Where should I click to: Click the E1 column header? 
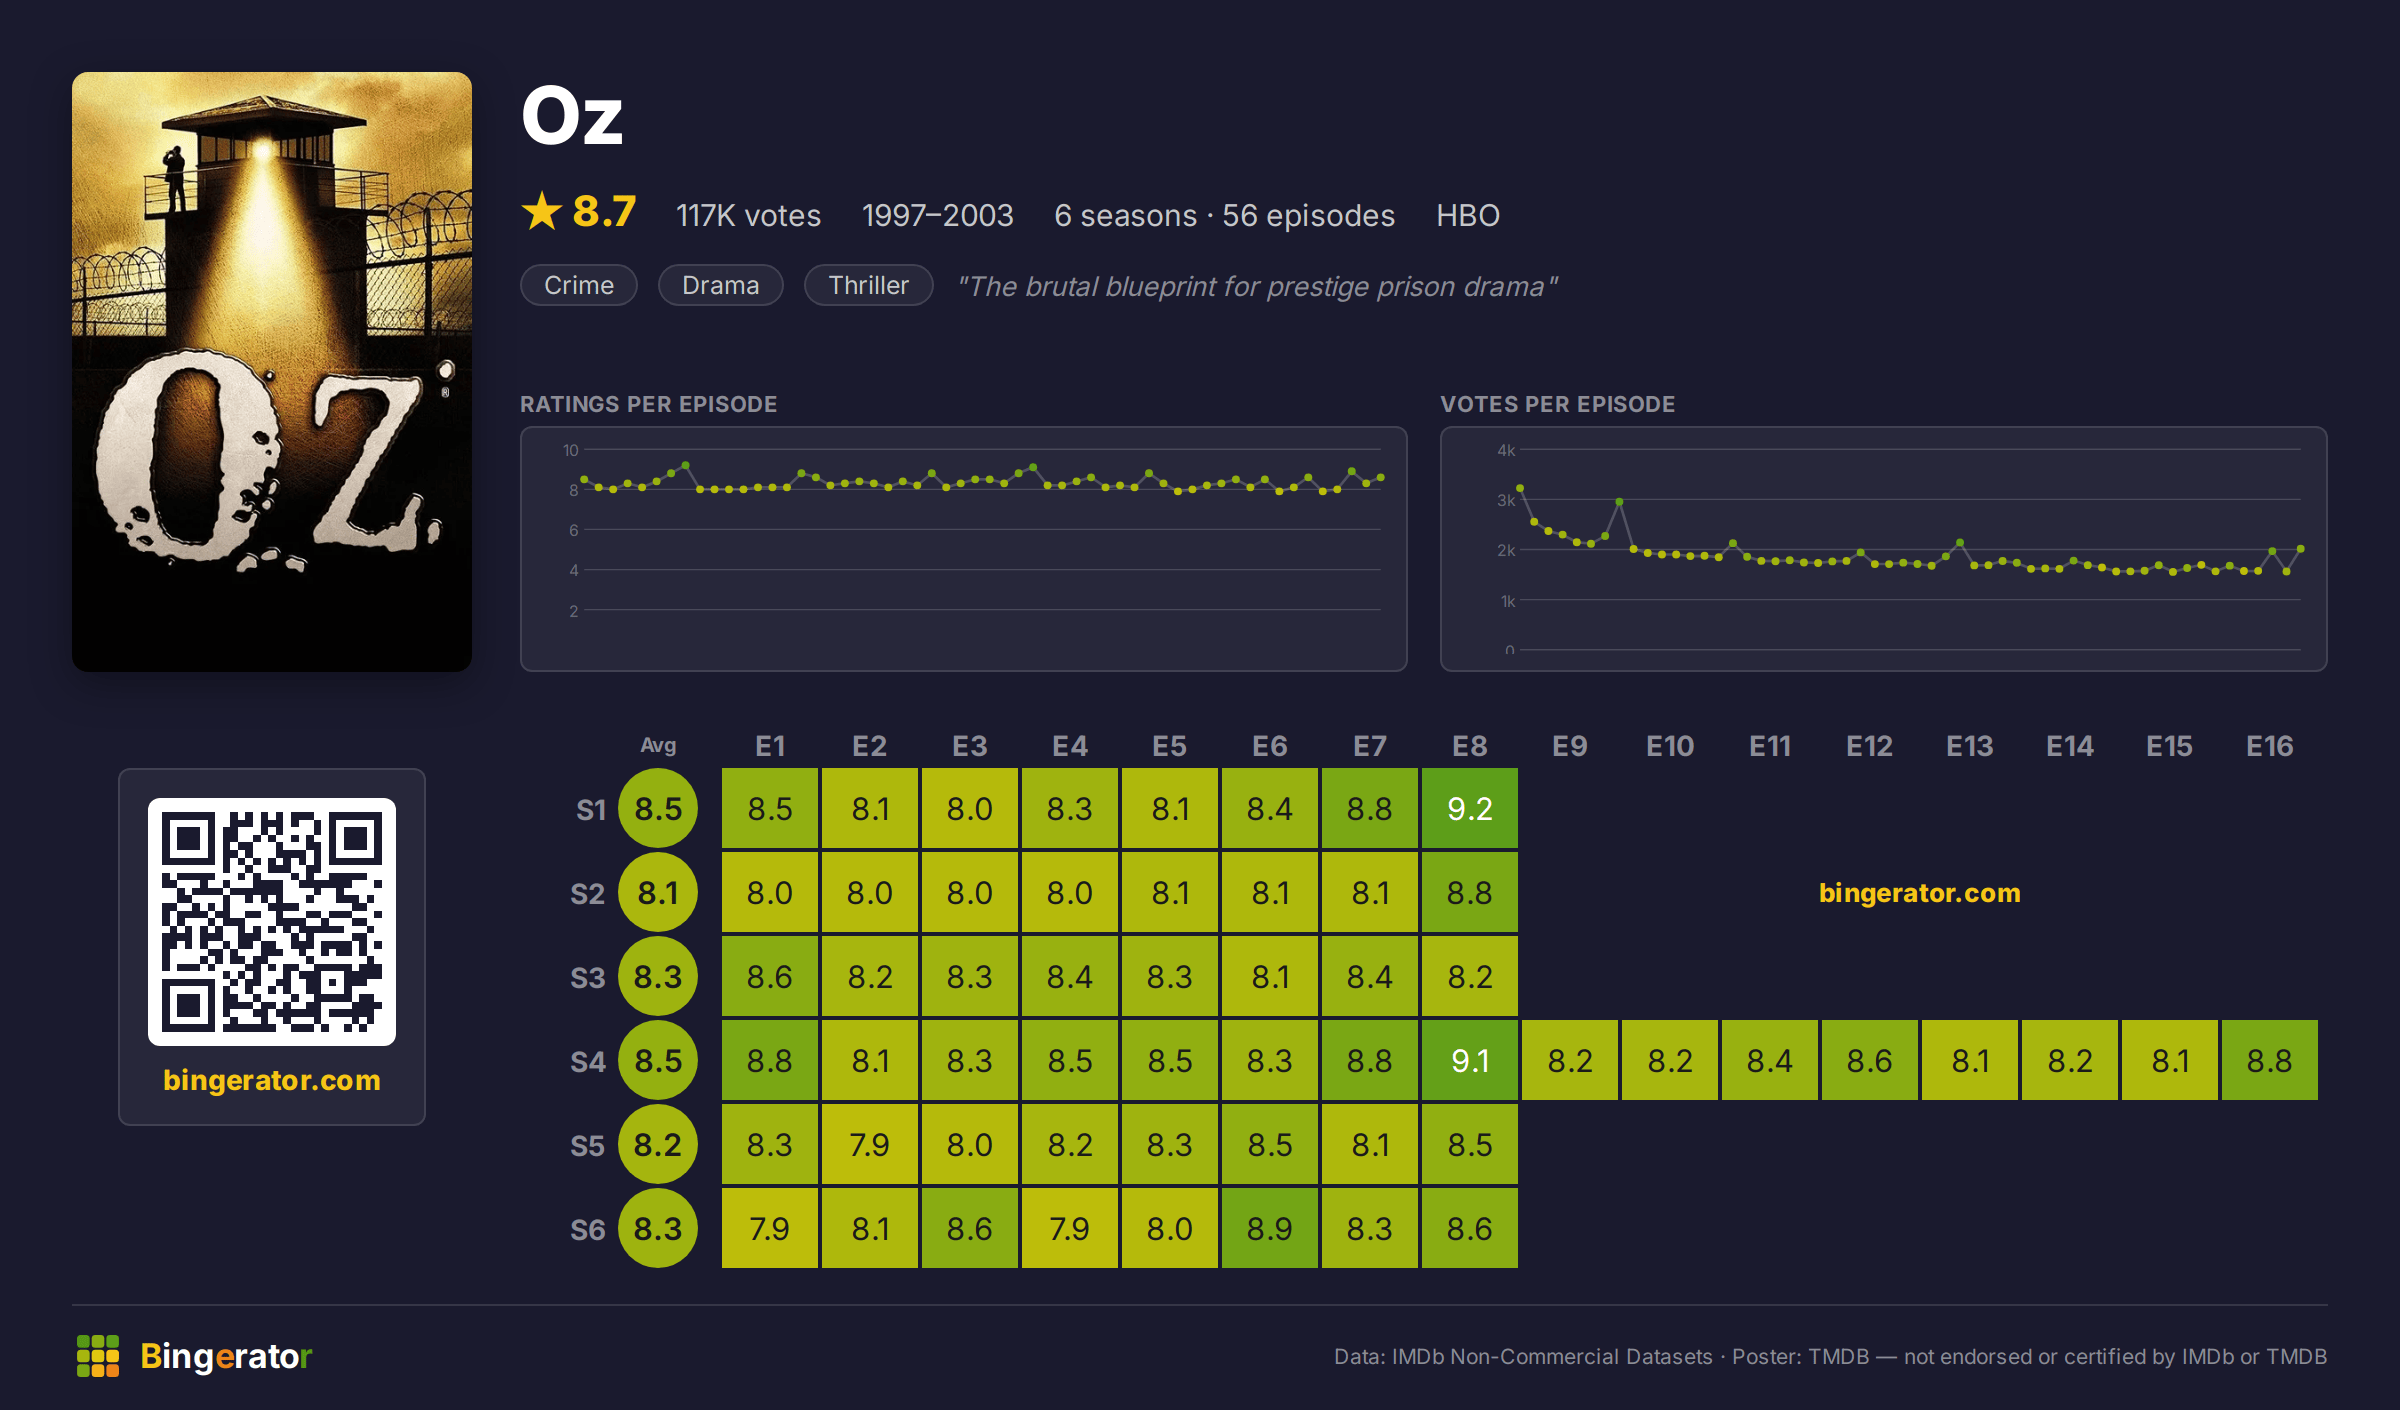point(770,746)
